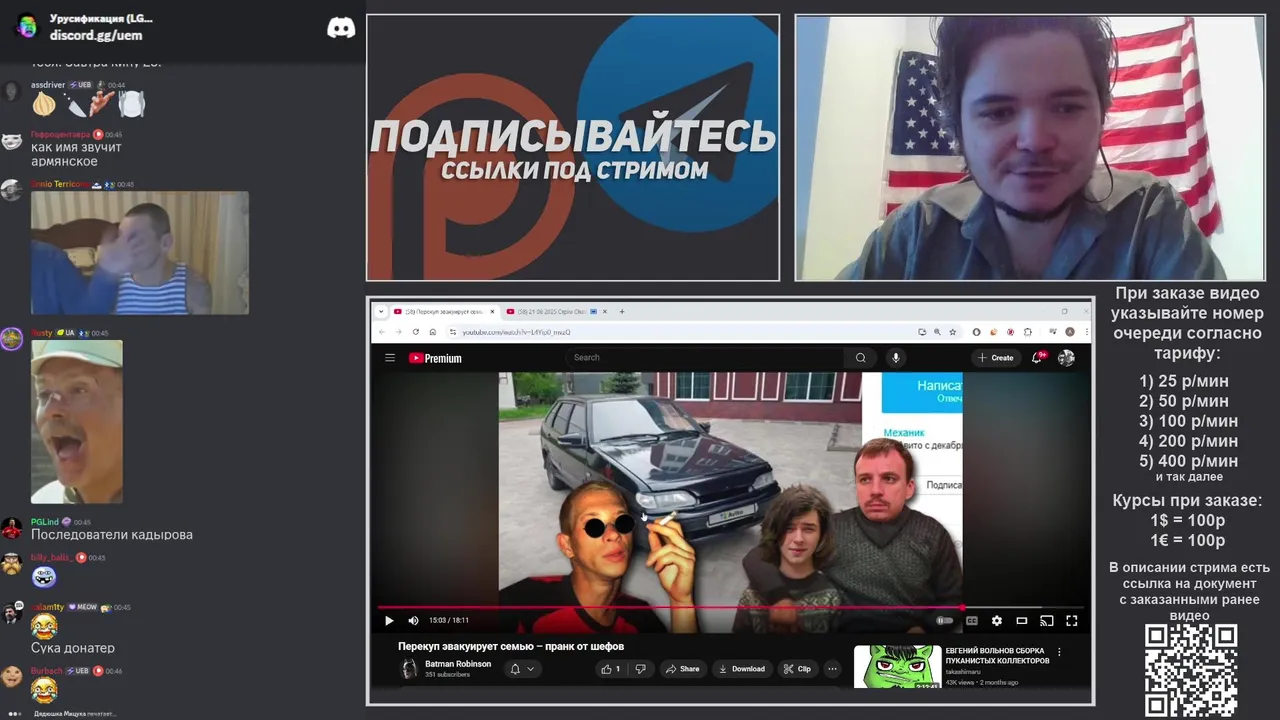Open the Create button

click(x=996, y=357)
